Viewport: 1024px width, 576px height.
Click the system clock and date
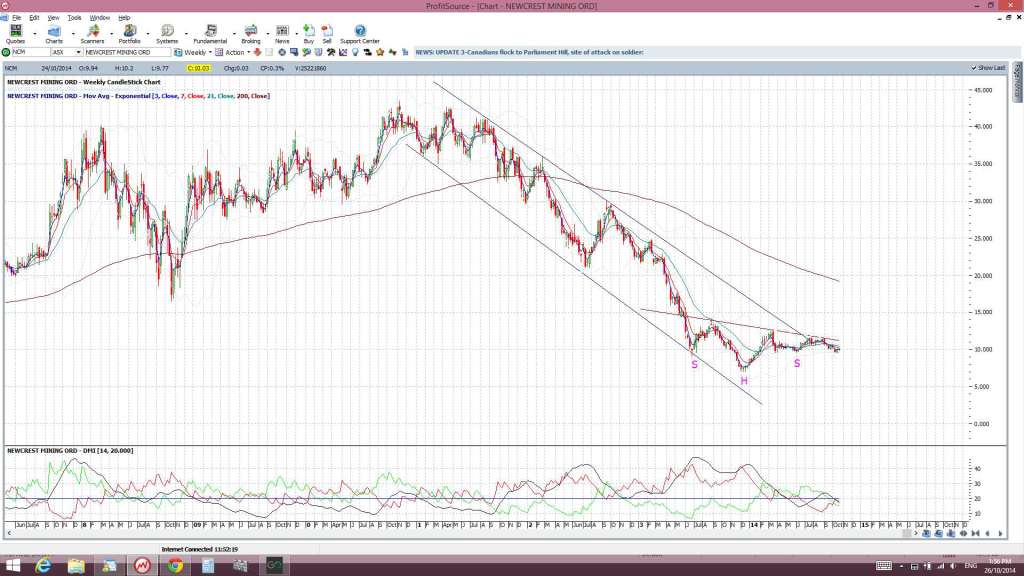pyautogui.click(x=999, y=566)
